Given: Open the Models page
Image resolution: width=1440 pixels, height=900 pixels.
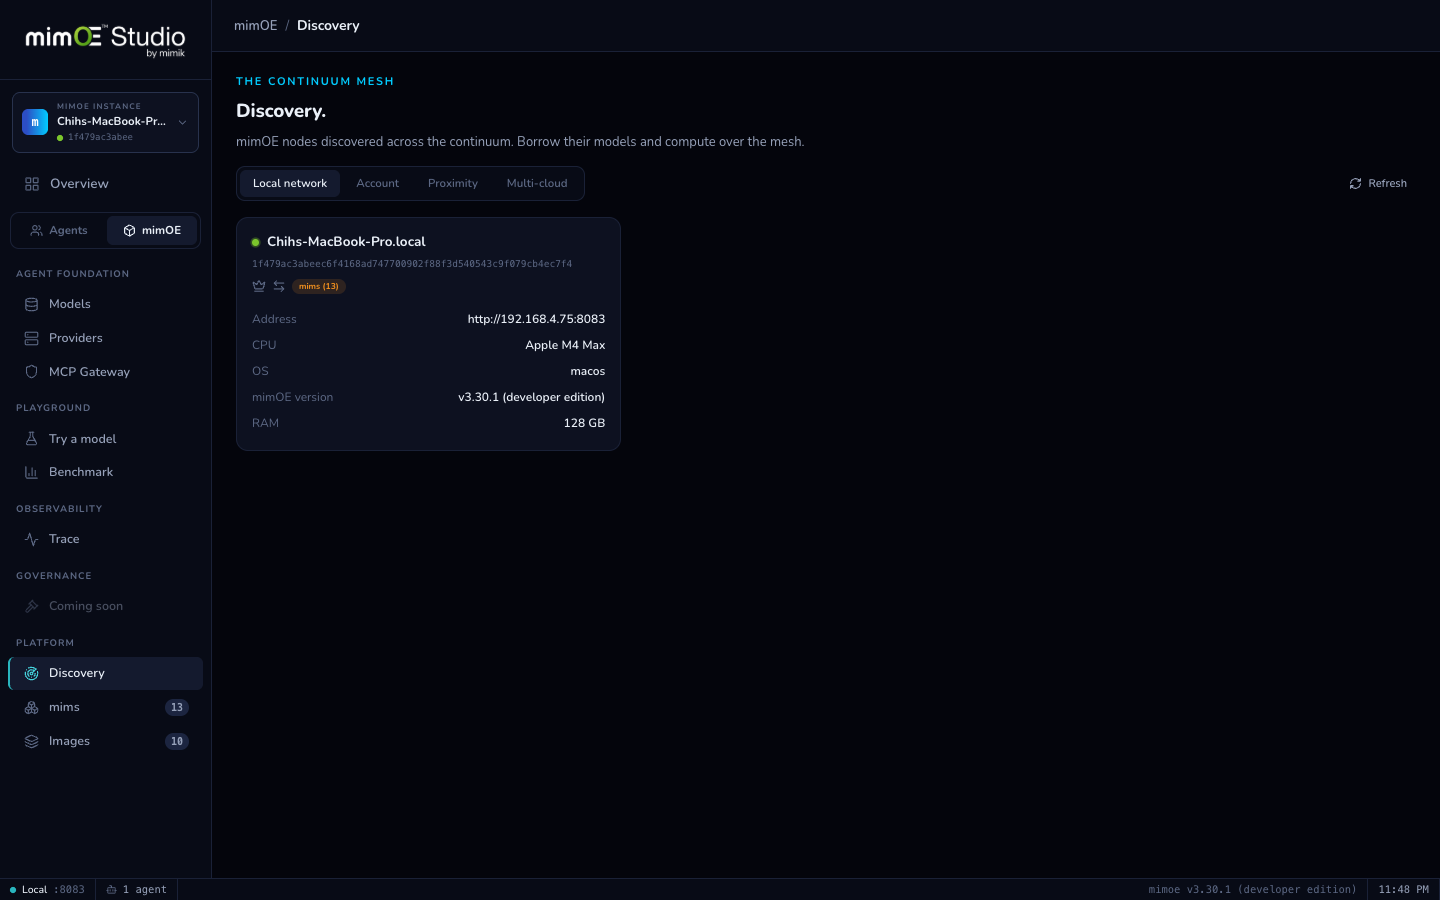Looking at the screenshot, I should coord(105,304).
